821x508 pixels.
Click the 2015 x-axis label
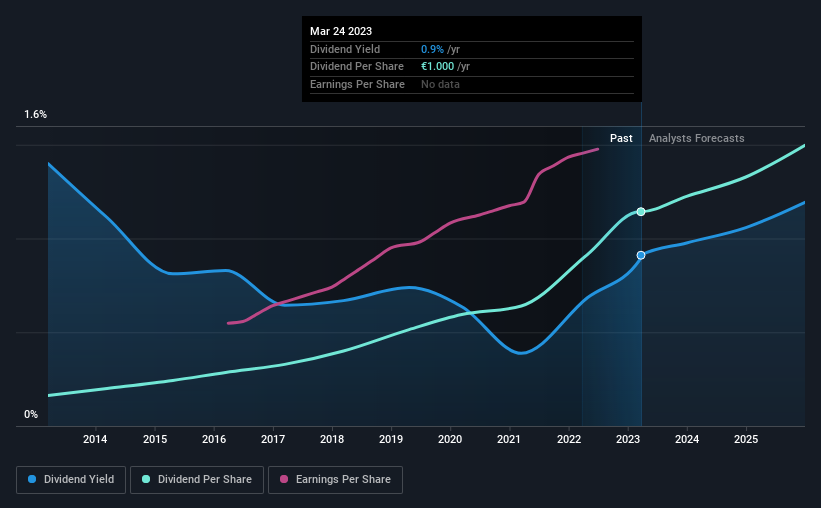[x=155, y=439]
